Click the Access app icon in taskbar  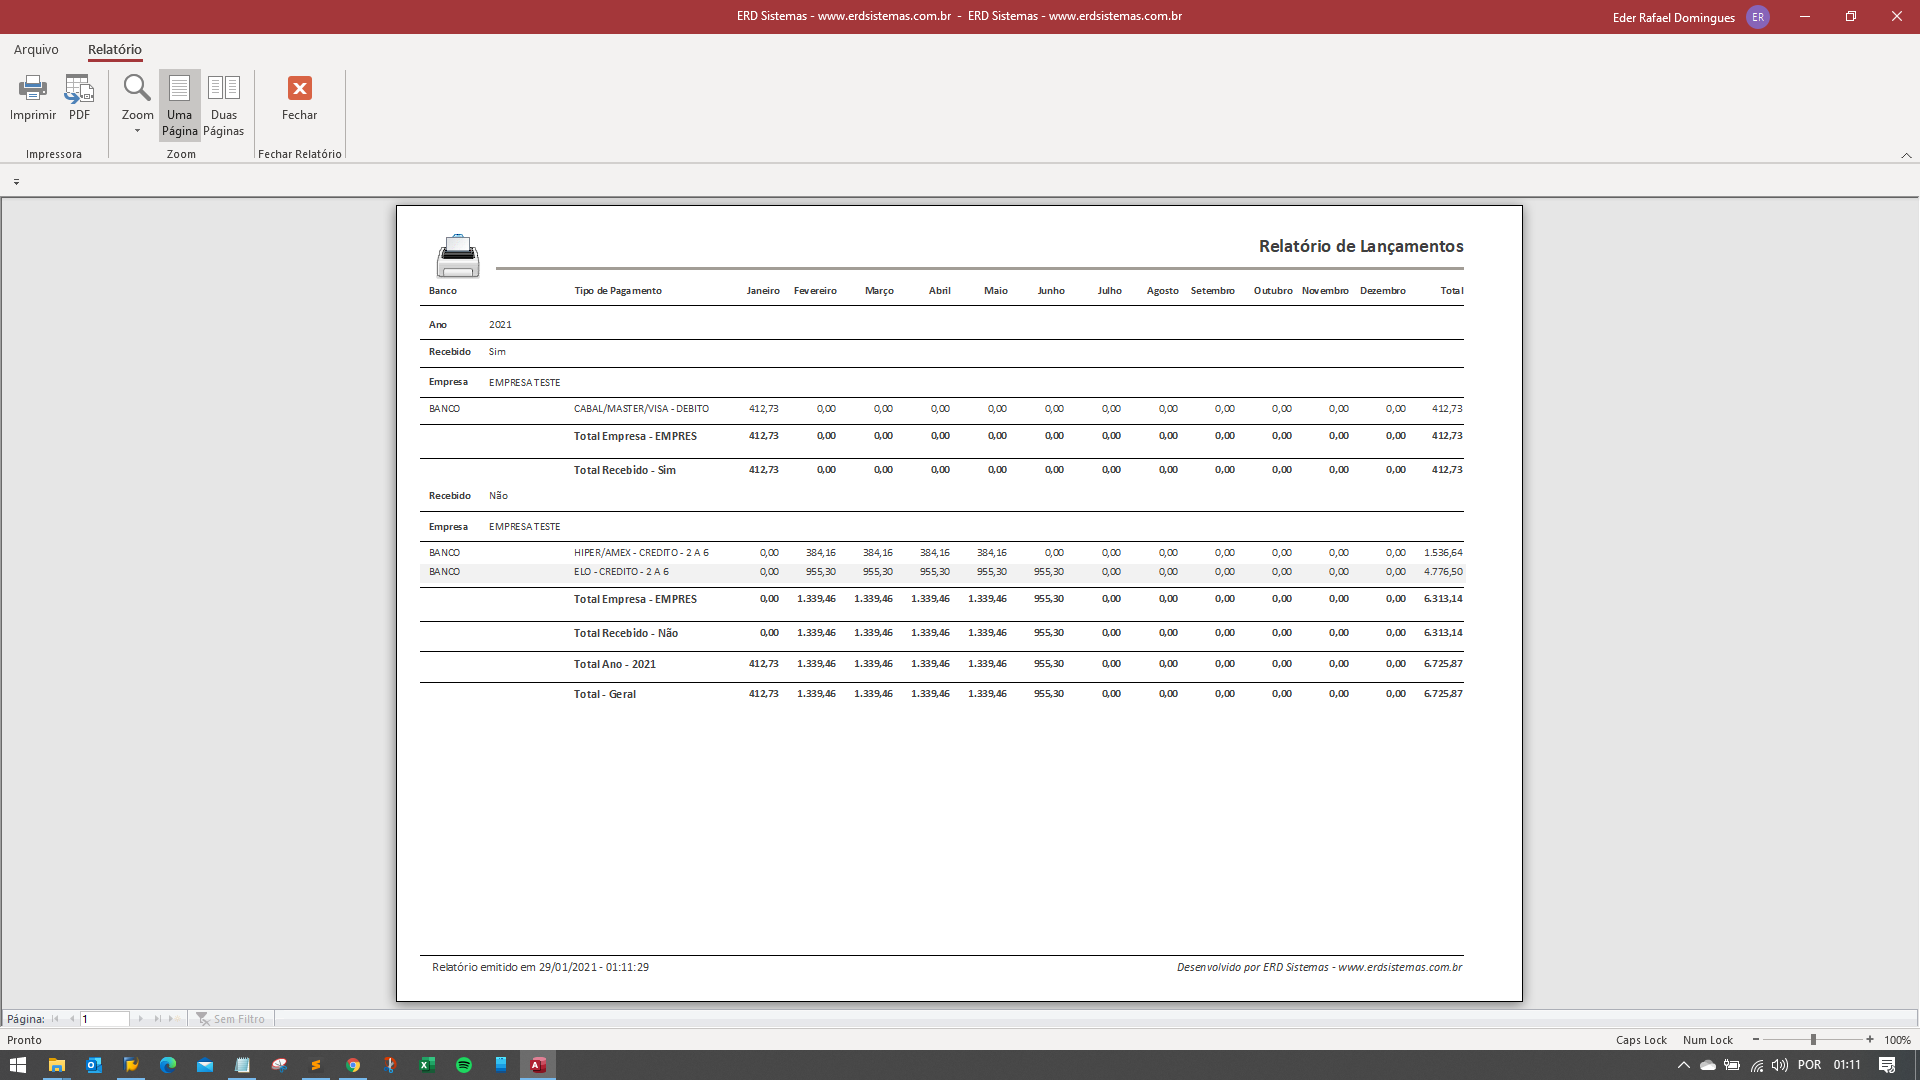click(x=538, y=1065)
